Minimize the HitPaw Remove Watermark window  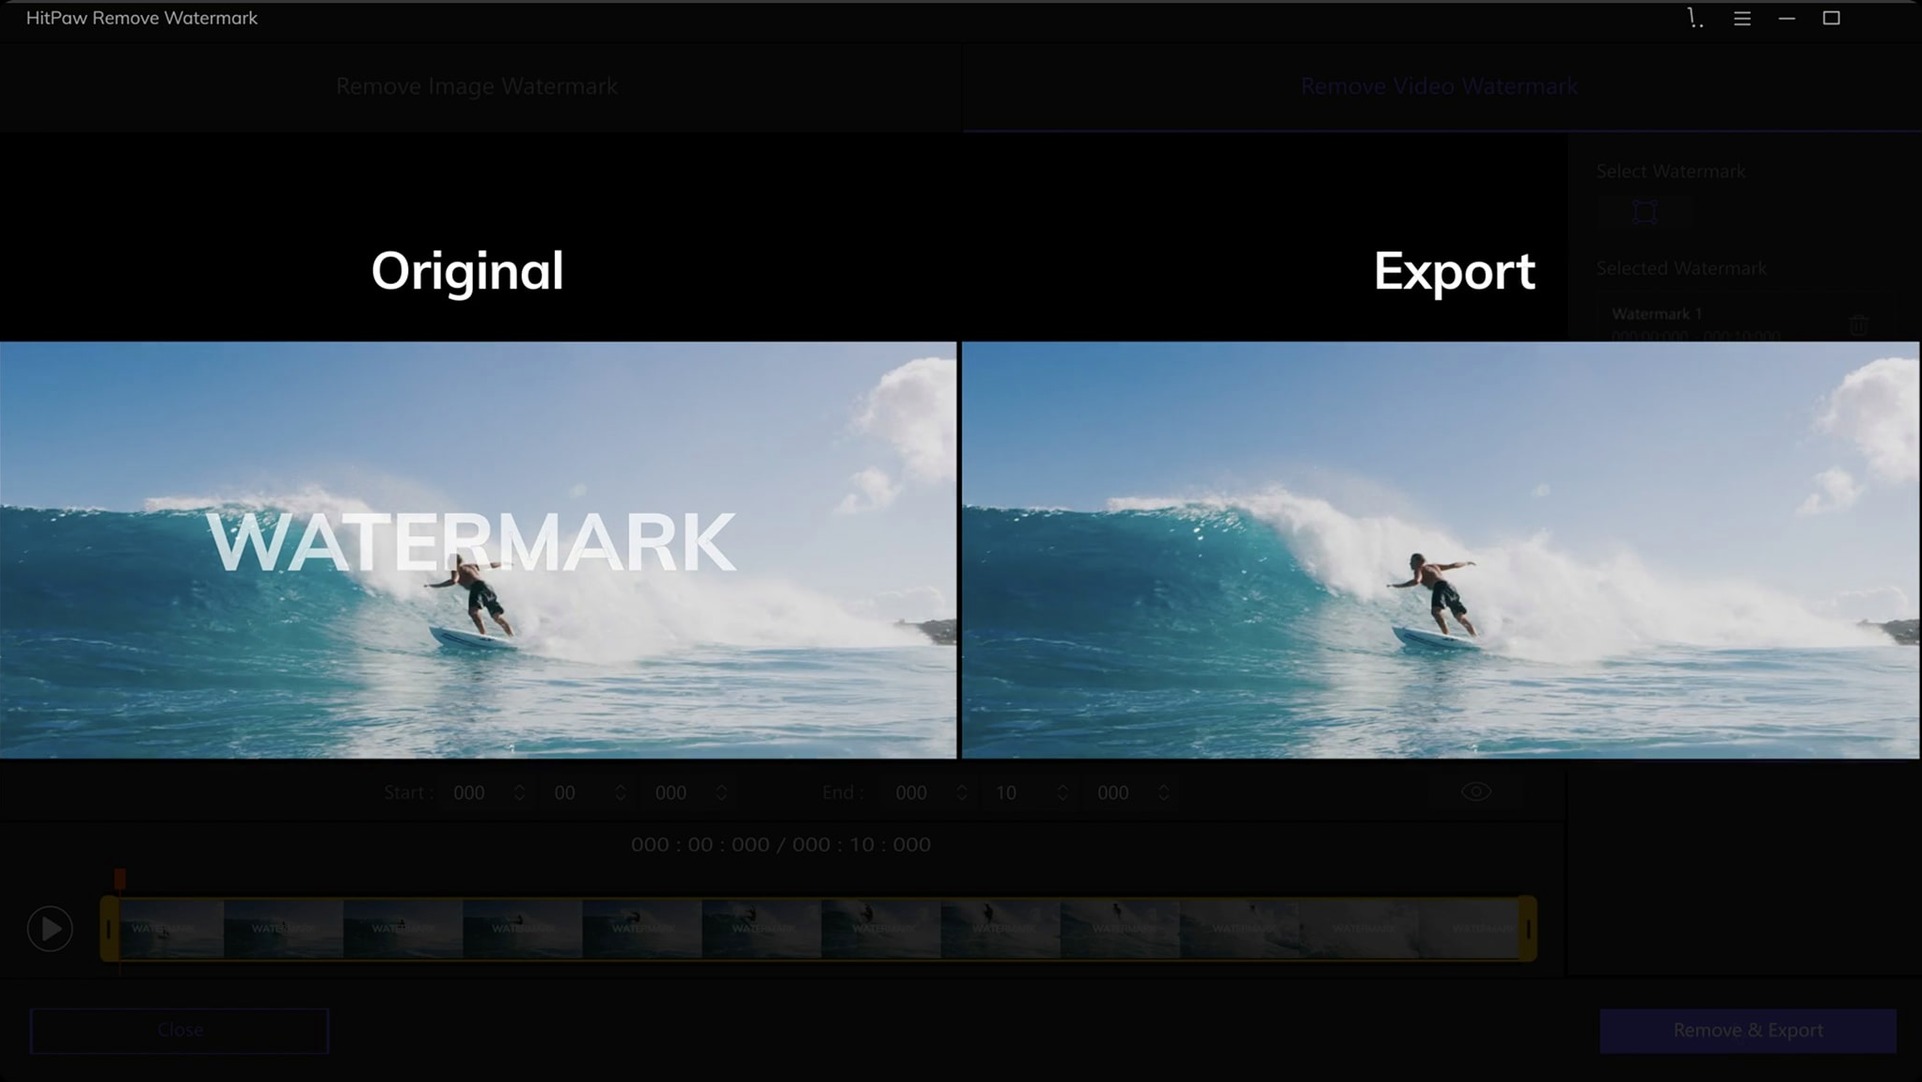[x=1787, y=18]
